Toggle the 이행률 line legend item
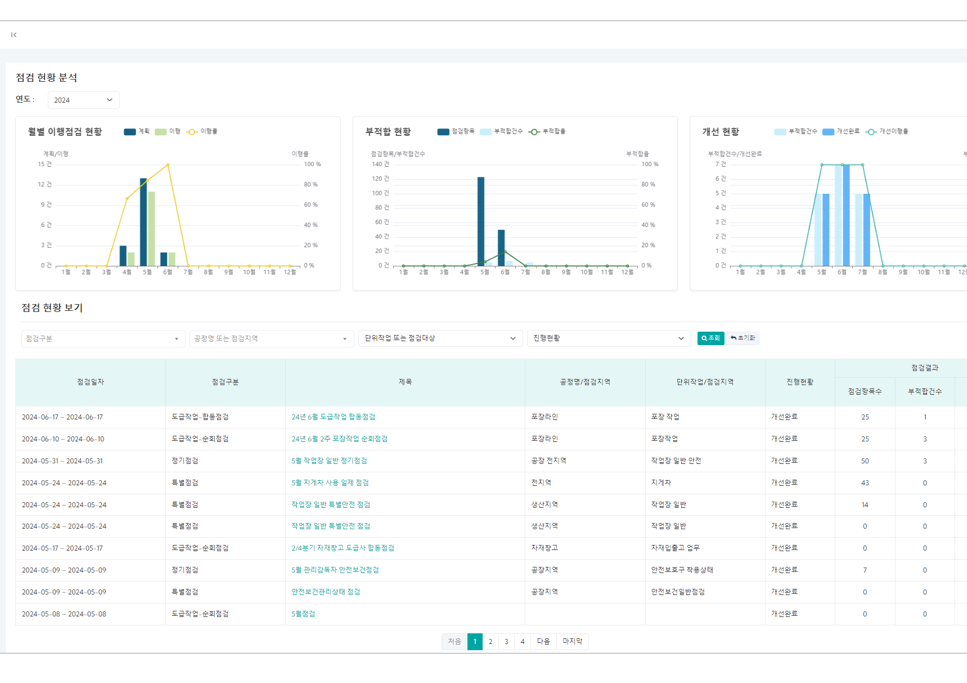The image size is (967, 683). [202, 132]
